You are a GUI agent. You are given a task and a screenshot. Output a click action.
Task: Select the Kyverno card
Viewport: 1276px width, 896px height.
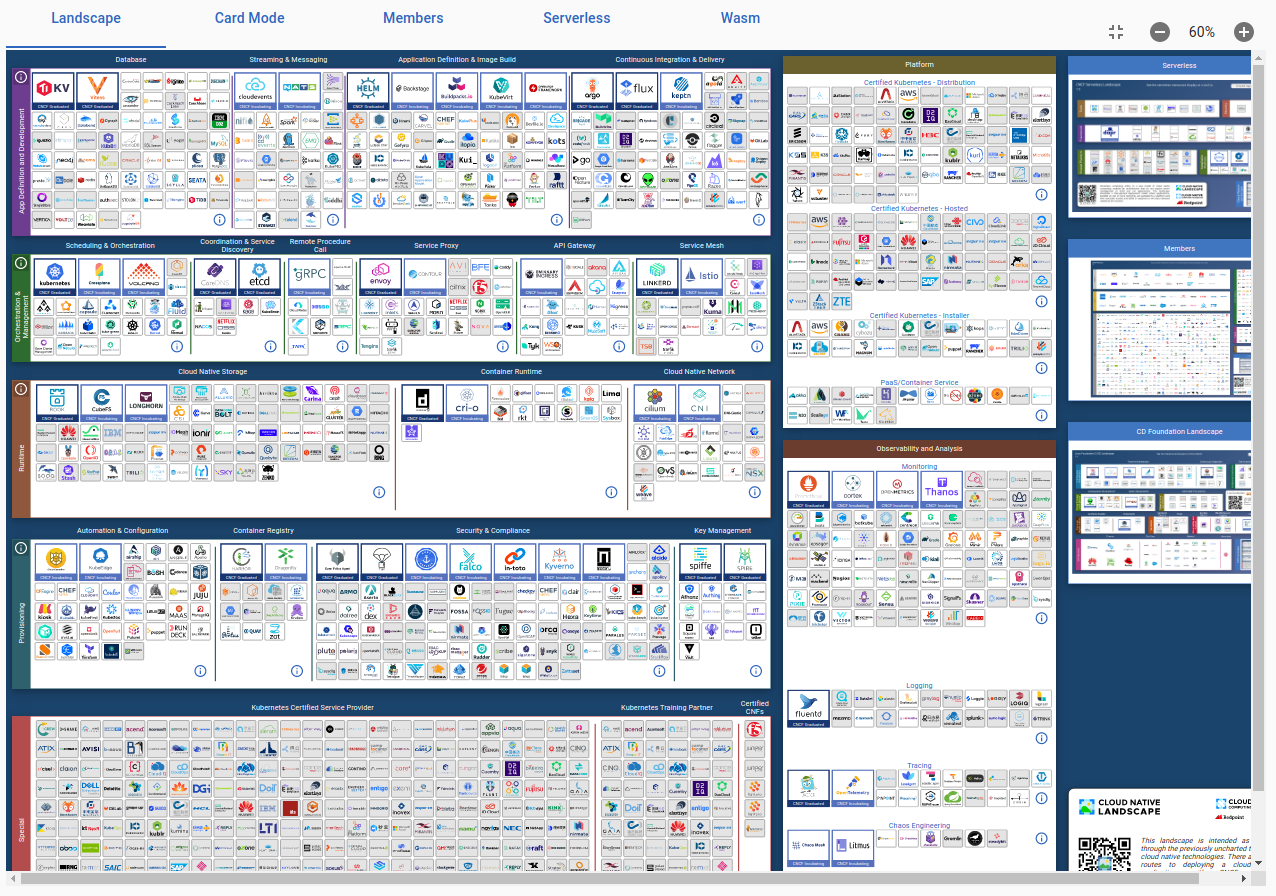[558, 562]
